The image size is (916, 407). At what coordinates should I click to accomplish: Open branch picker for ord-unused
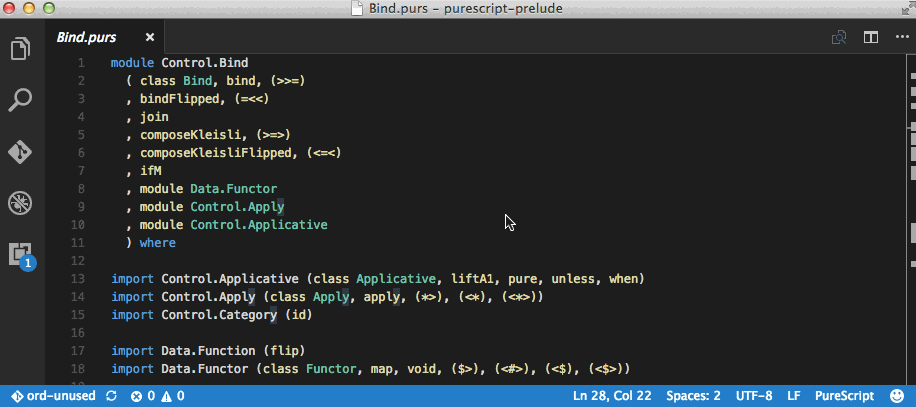click(x=54, y=396)
